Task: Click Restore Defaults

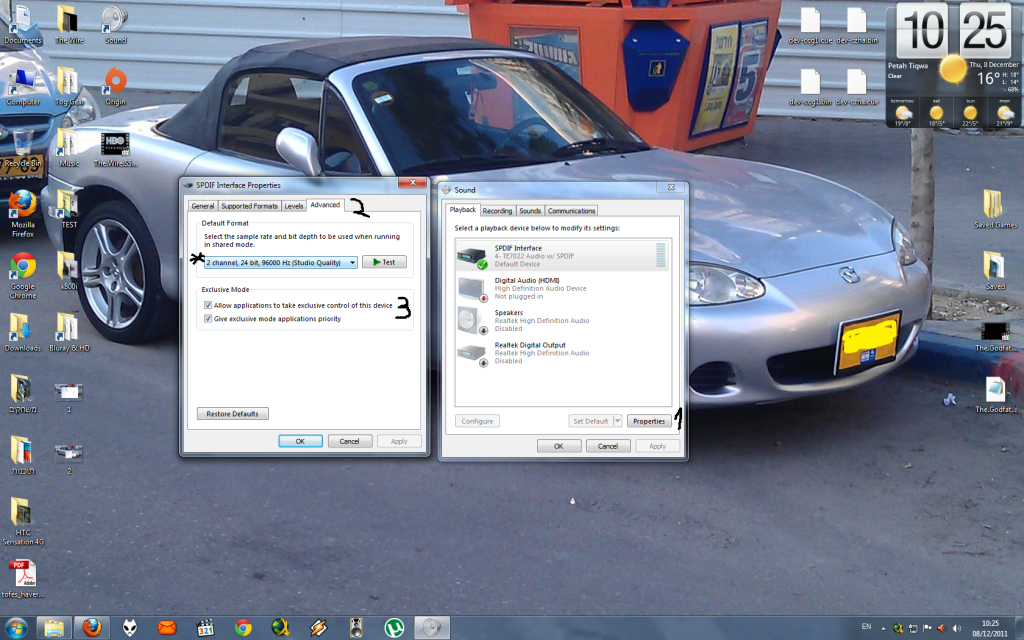Action: click(232, 414)
